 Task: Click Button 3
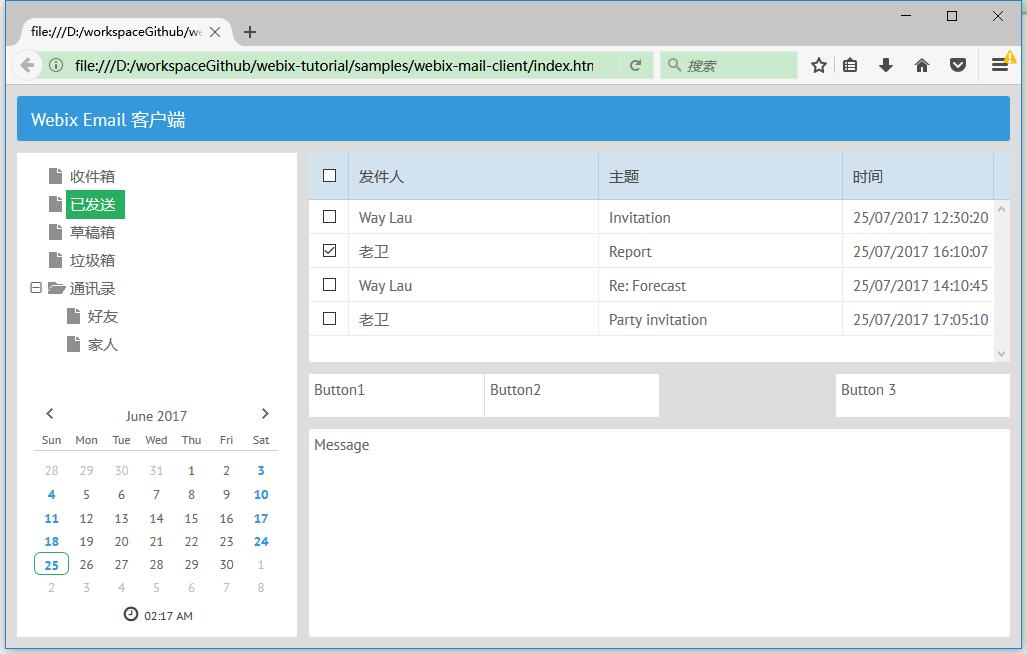point(923,395)
